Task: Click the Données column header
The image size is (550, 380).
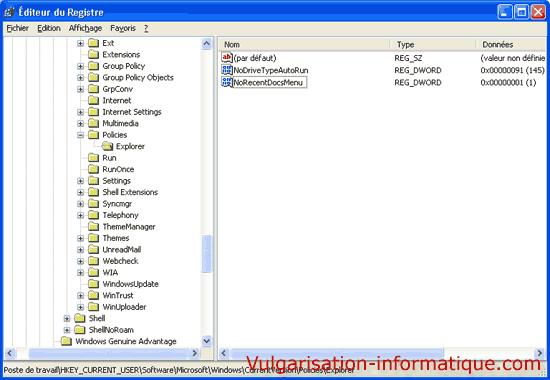Action: point(511,45)
